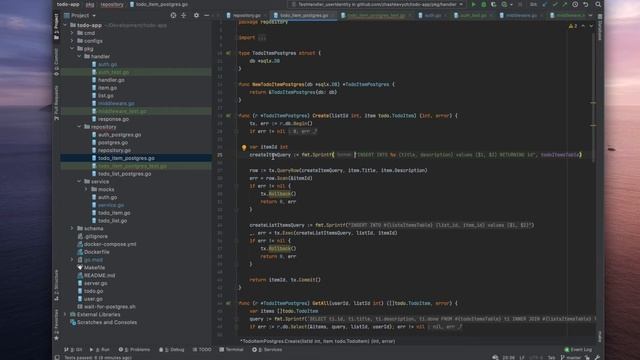Open the Terminal tool window tab

click(231, 350)
